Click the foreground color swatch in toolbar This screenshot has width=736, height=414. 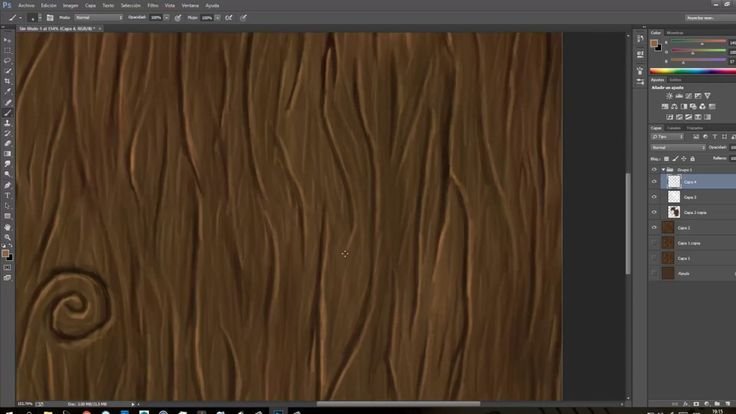(6, 253)
